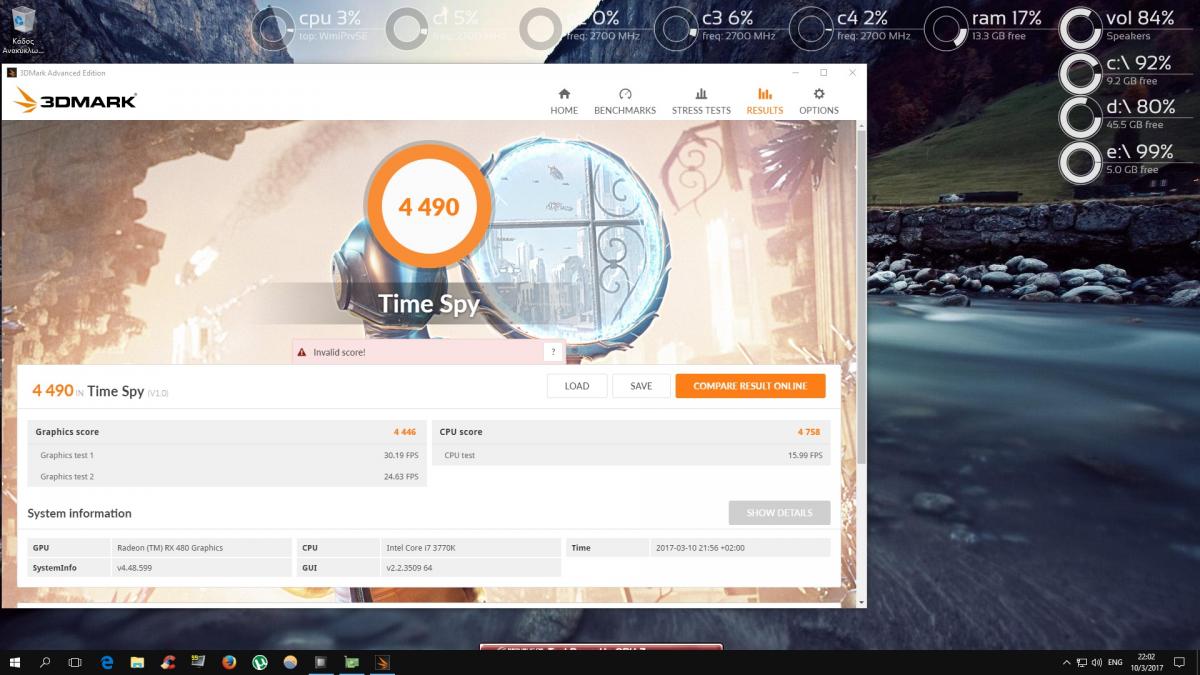Click the network tray icon
The image size is (1200, 675).
[1080, 662]
